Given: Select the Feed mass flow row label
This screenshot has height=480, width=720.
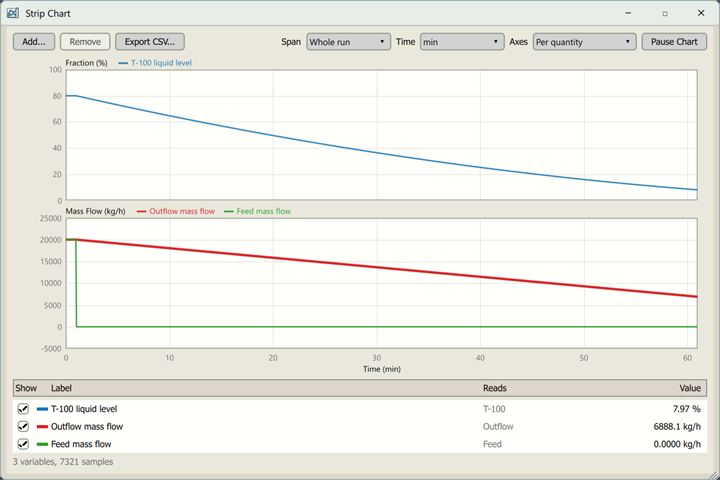Looking at the screenshot, I should coord(81,444).
